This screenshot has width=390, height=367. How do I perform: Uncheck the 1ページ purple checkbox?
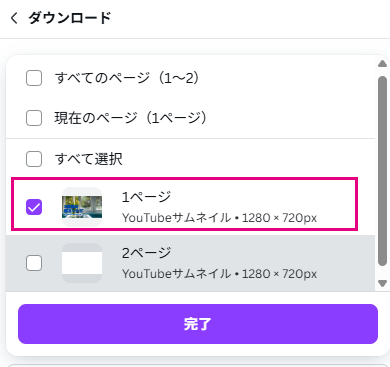[34, 207]
